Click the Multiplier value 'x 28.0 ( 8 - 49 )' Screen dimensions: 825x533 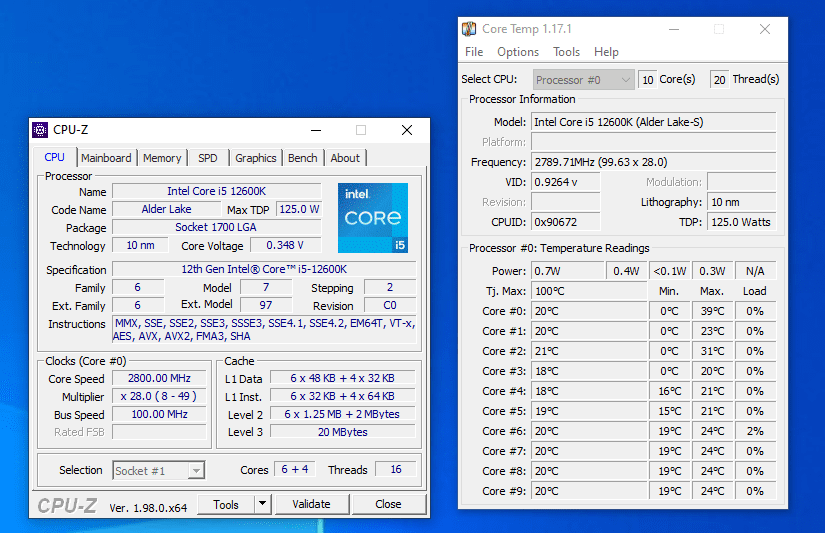click(159, 396)
